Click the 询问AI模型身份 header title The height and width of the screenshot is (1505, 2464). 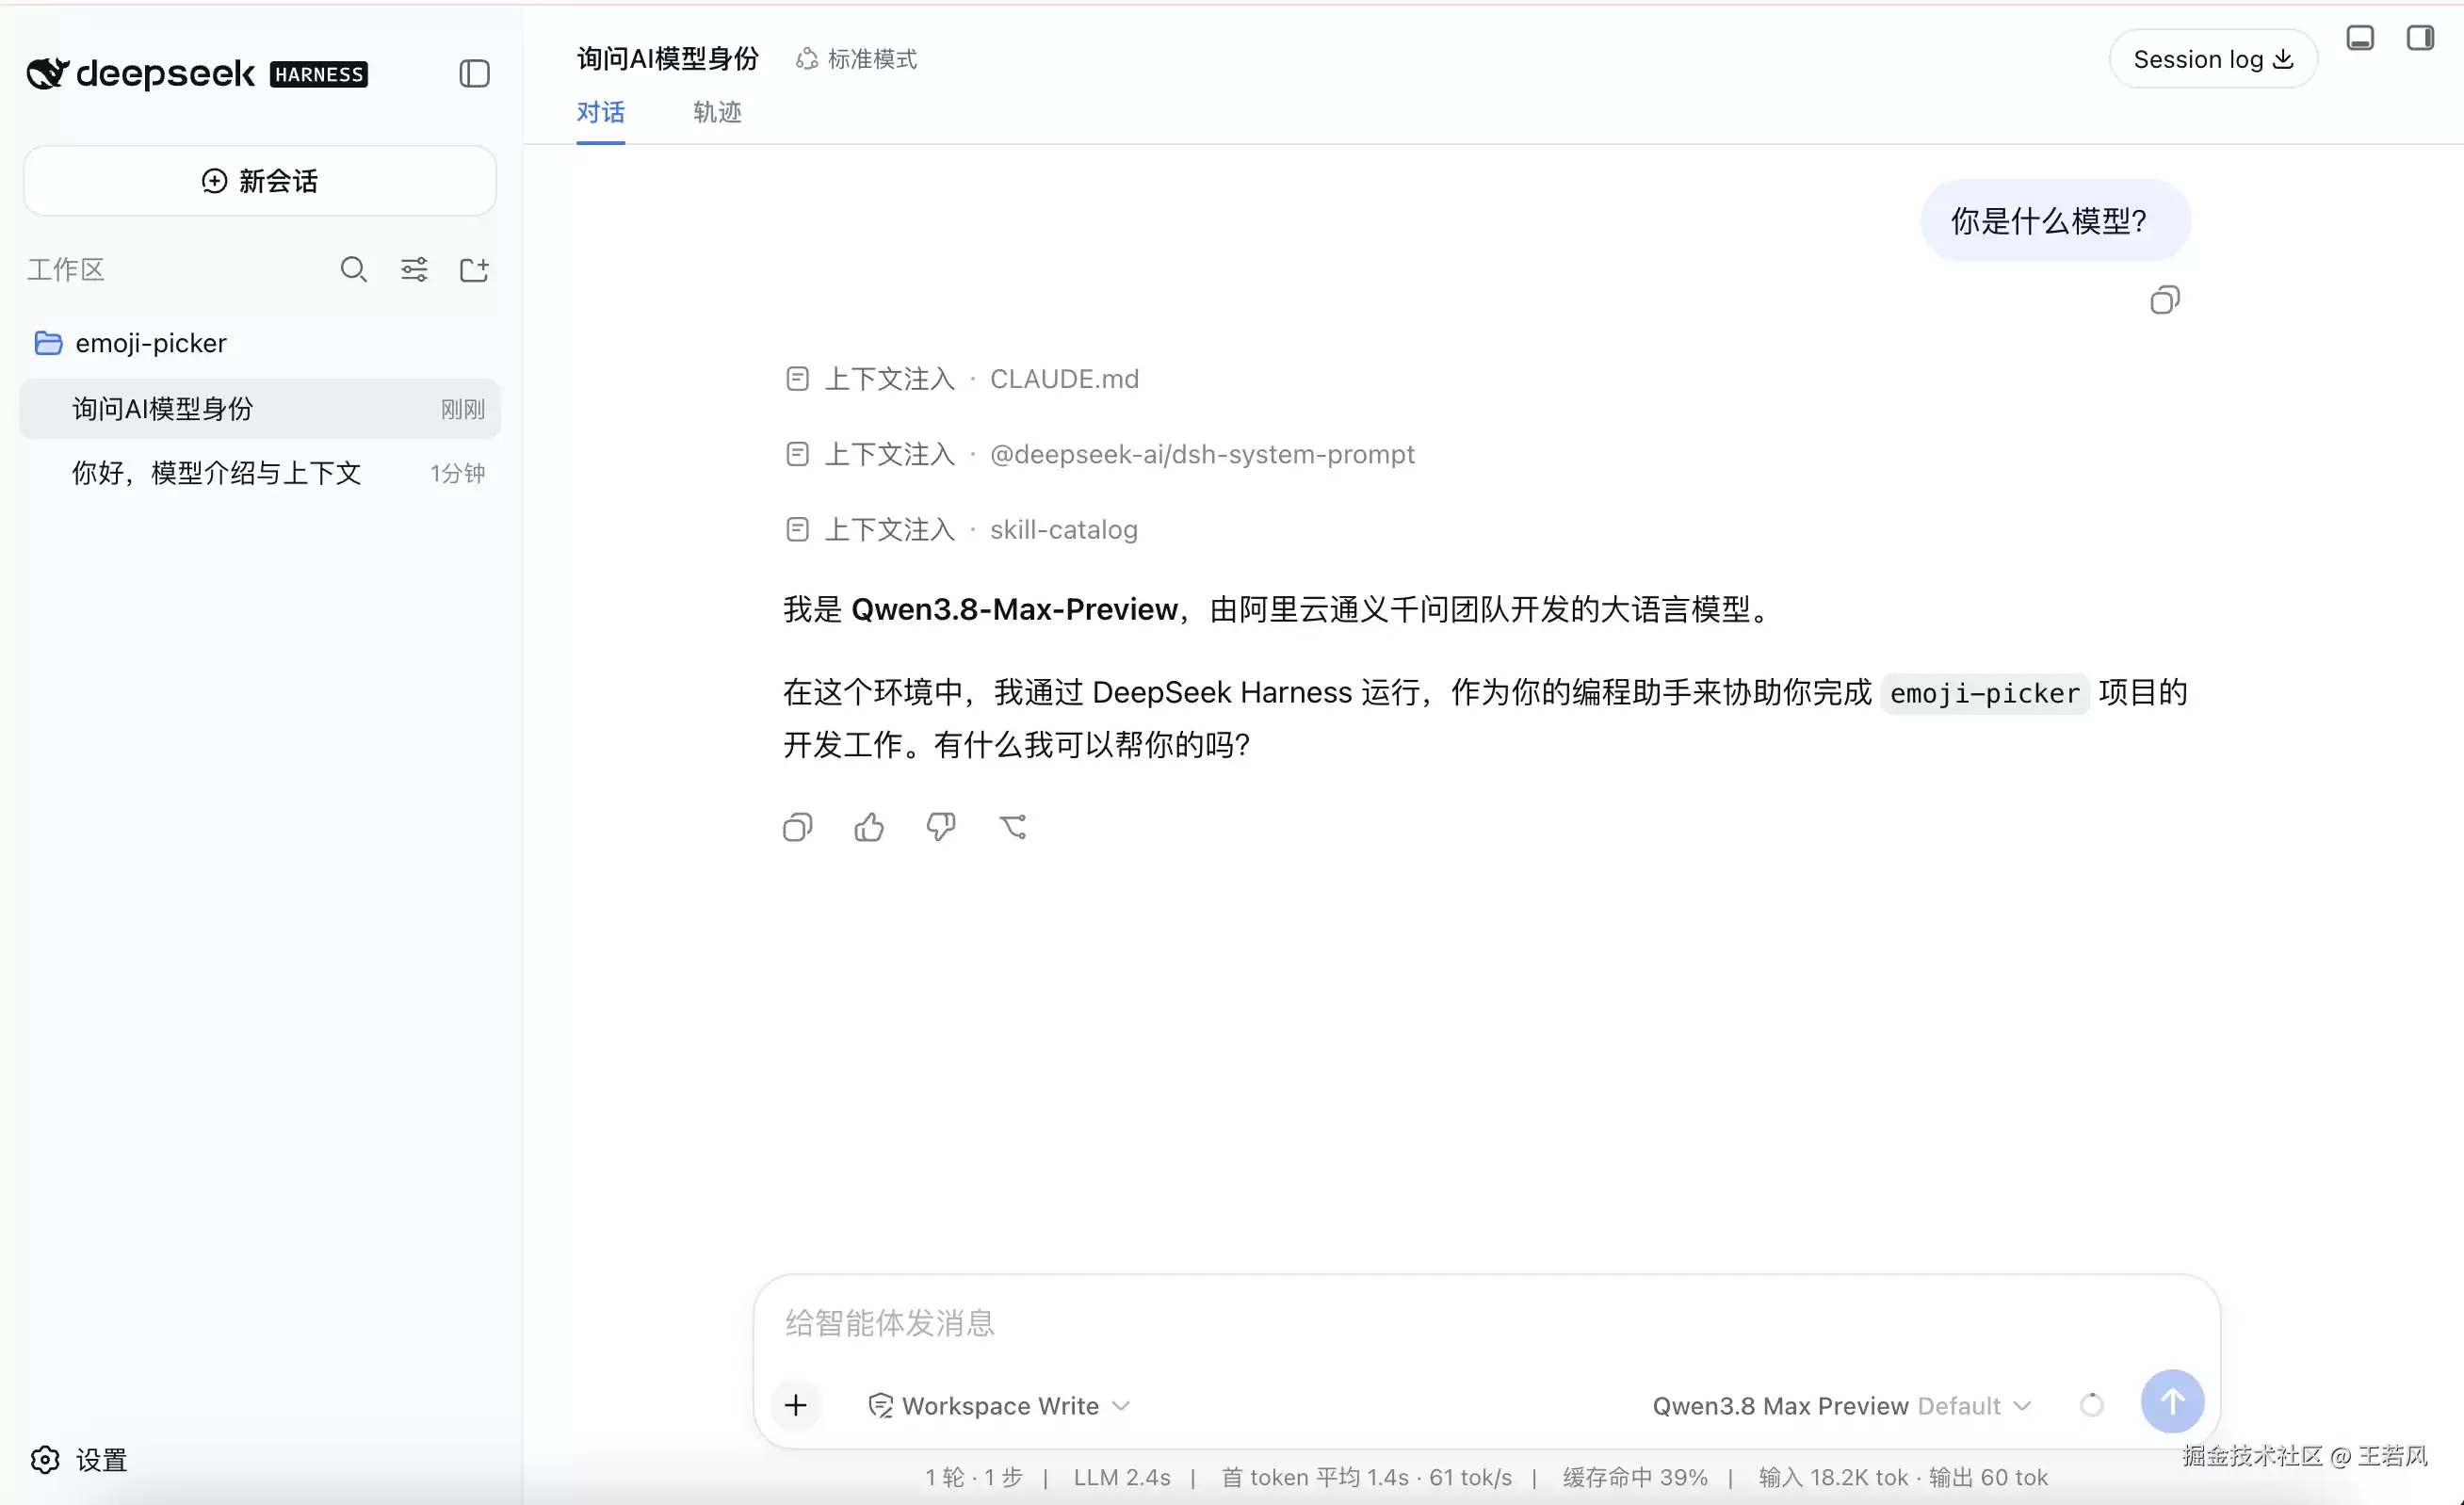coord(668,59)
